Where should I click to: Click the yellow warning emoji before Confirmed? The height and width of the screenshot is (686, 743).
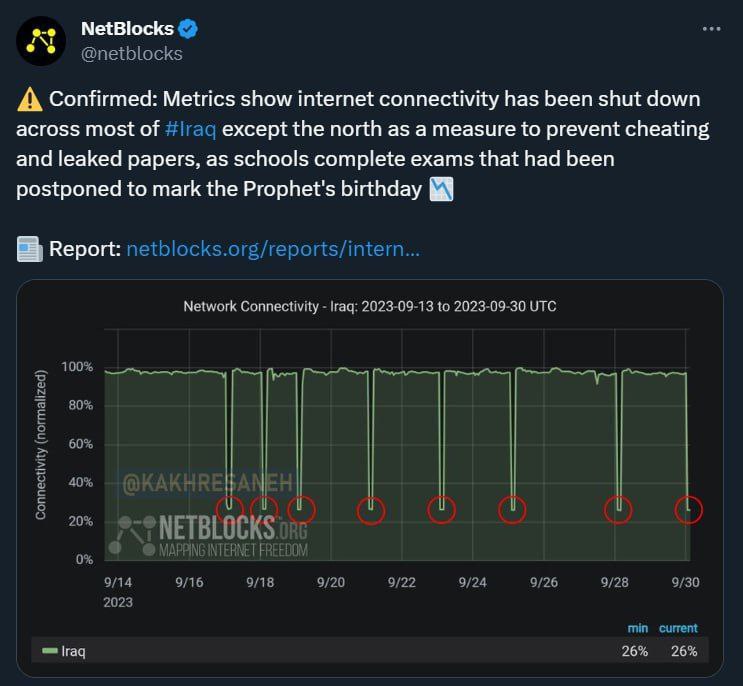click(x=29, y=100)
